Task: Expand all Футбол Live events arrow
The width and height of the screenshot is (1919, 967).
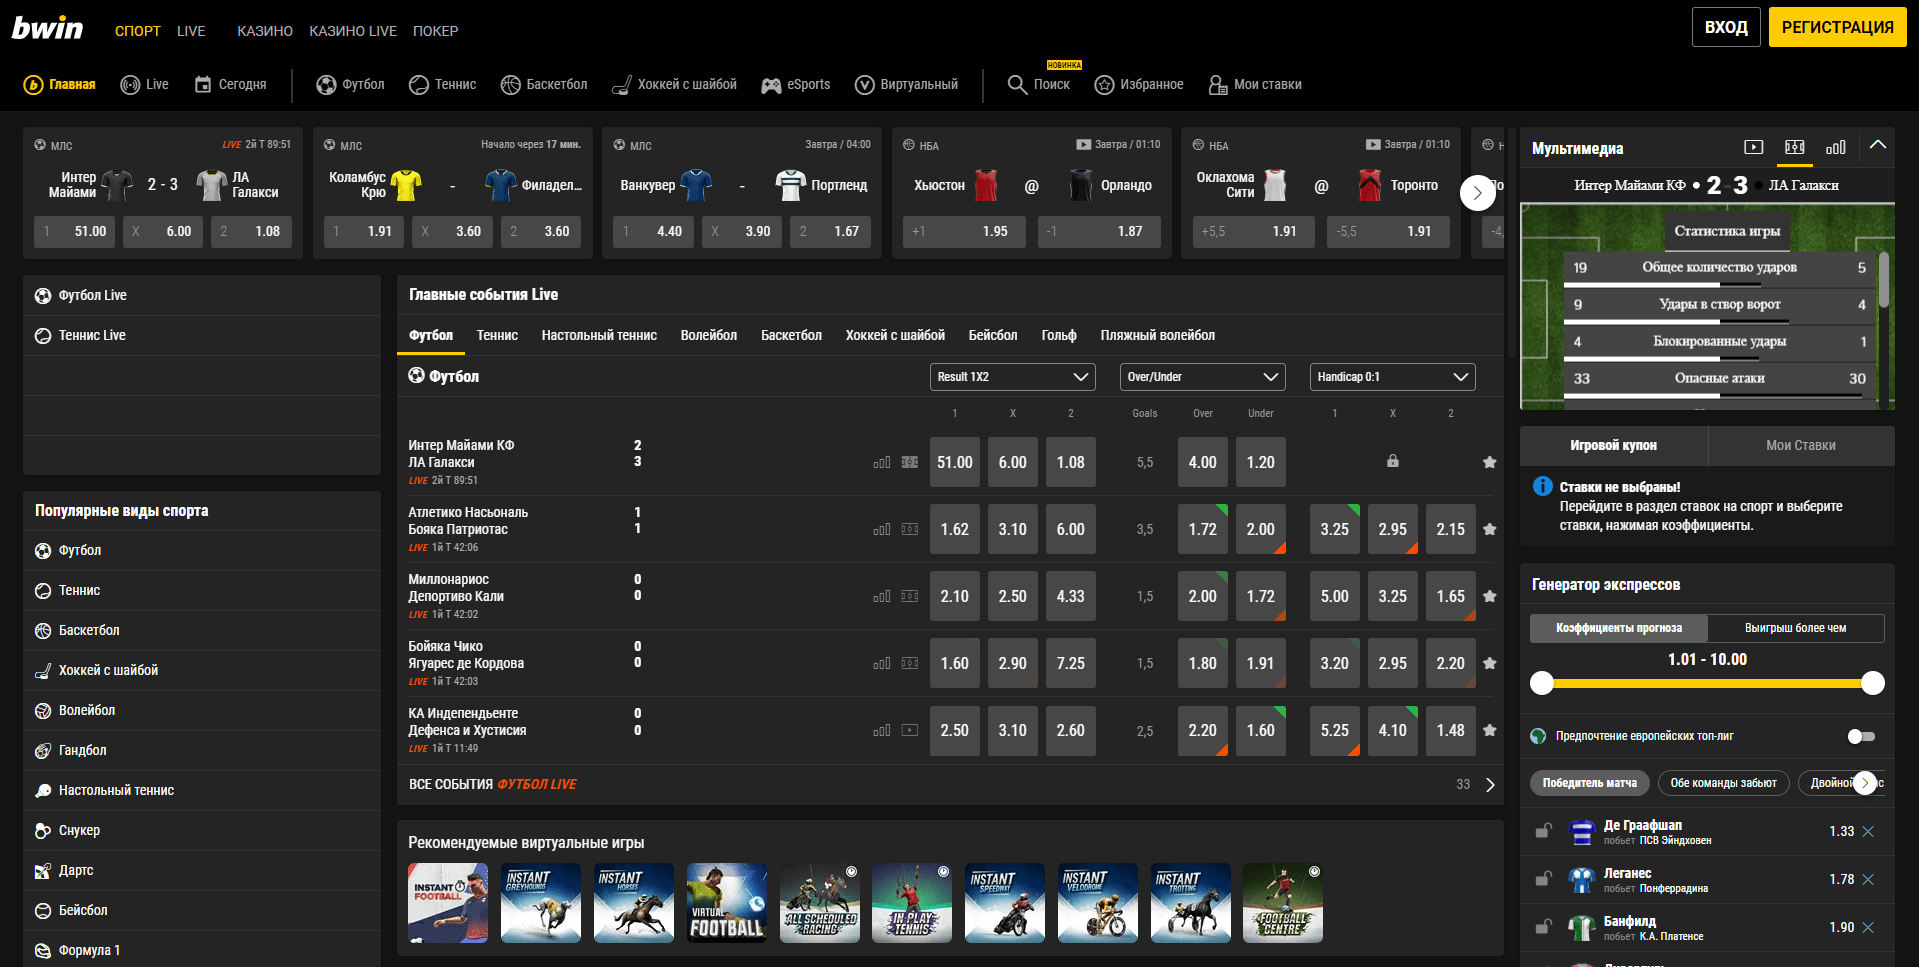Action: (1490, 785)
